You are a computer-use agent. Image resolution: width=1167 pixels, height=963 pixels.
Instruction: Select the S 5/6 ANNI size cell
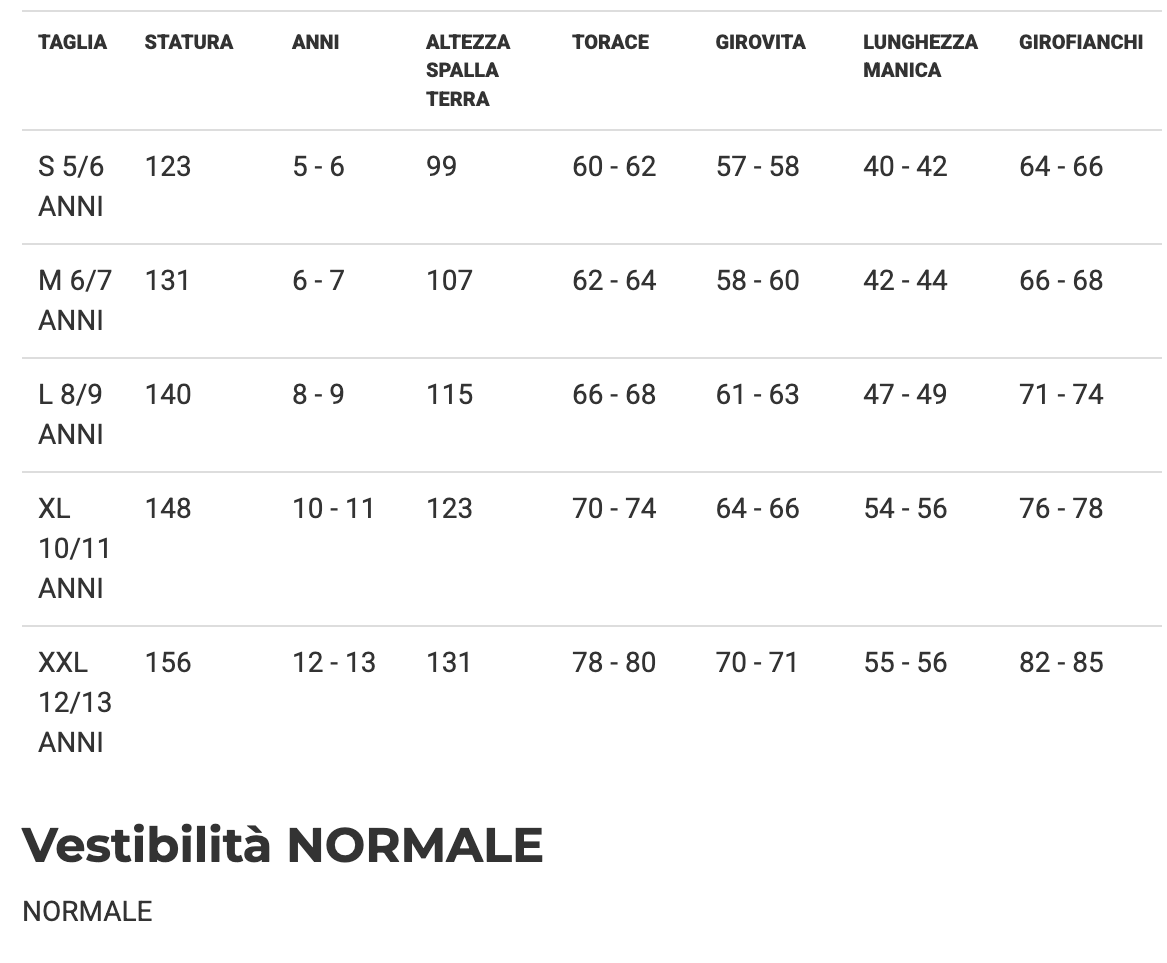pos(71,186)
